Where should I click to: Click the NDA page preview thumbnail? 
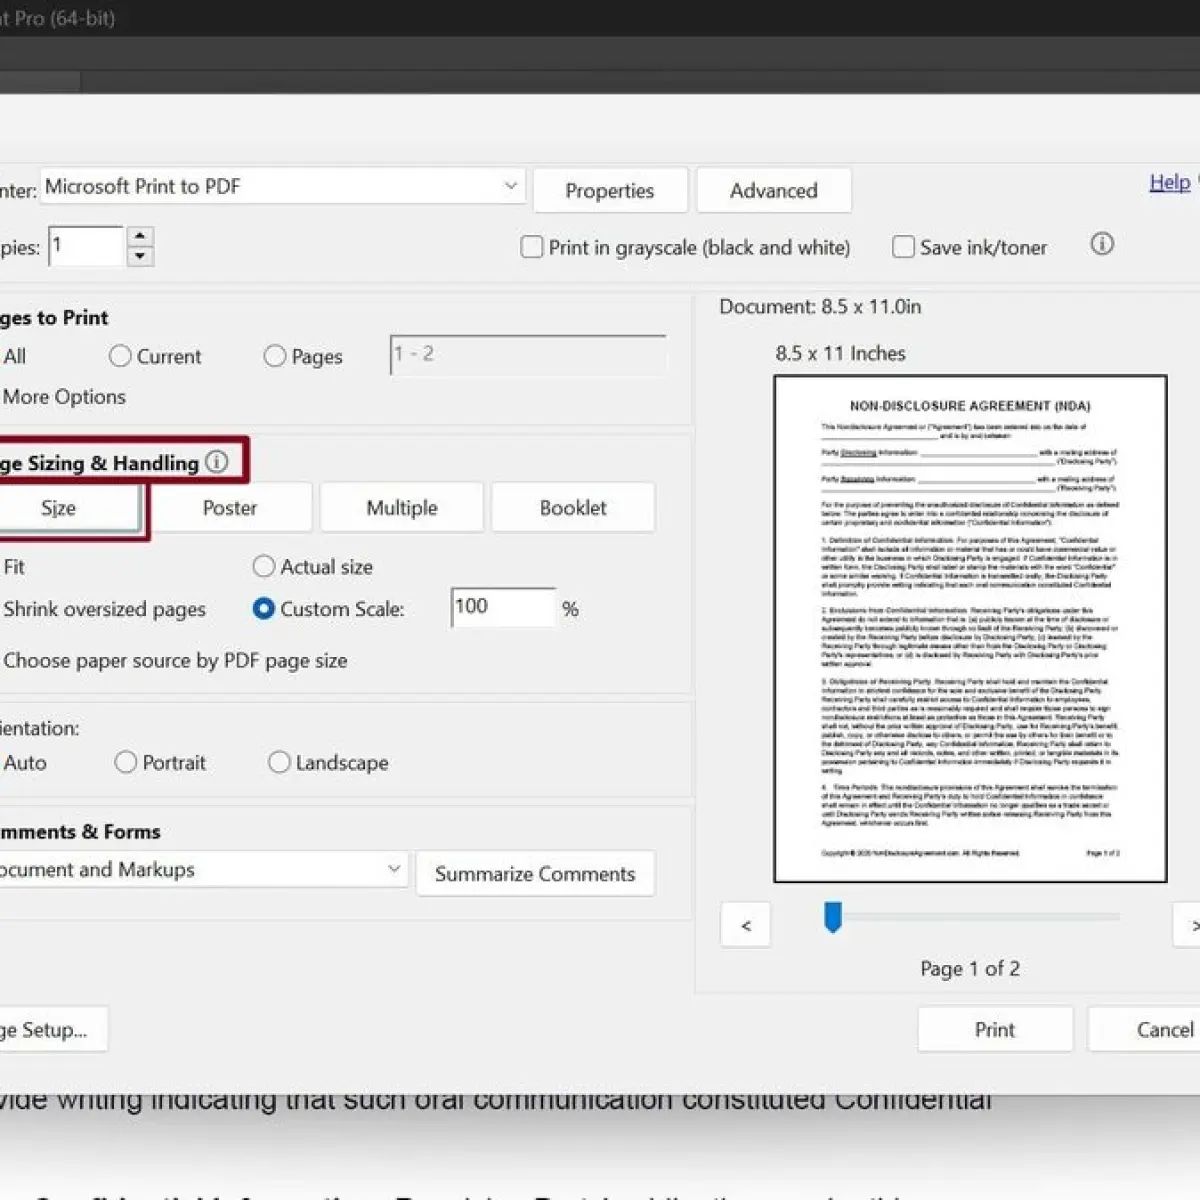[970, 629]
